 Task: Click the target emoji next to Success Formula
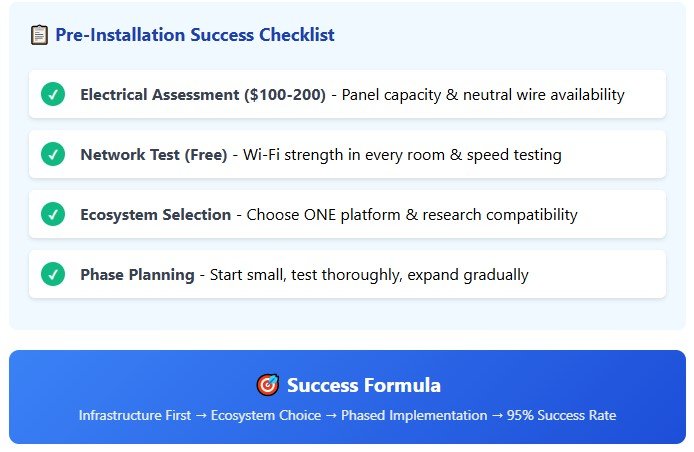(x=268, y=385)
